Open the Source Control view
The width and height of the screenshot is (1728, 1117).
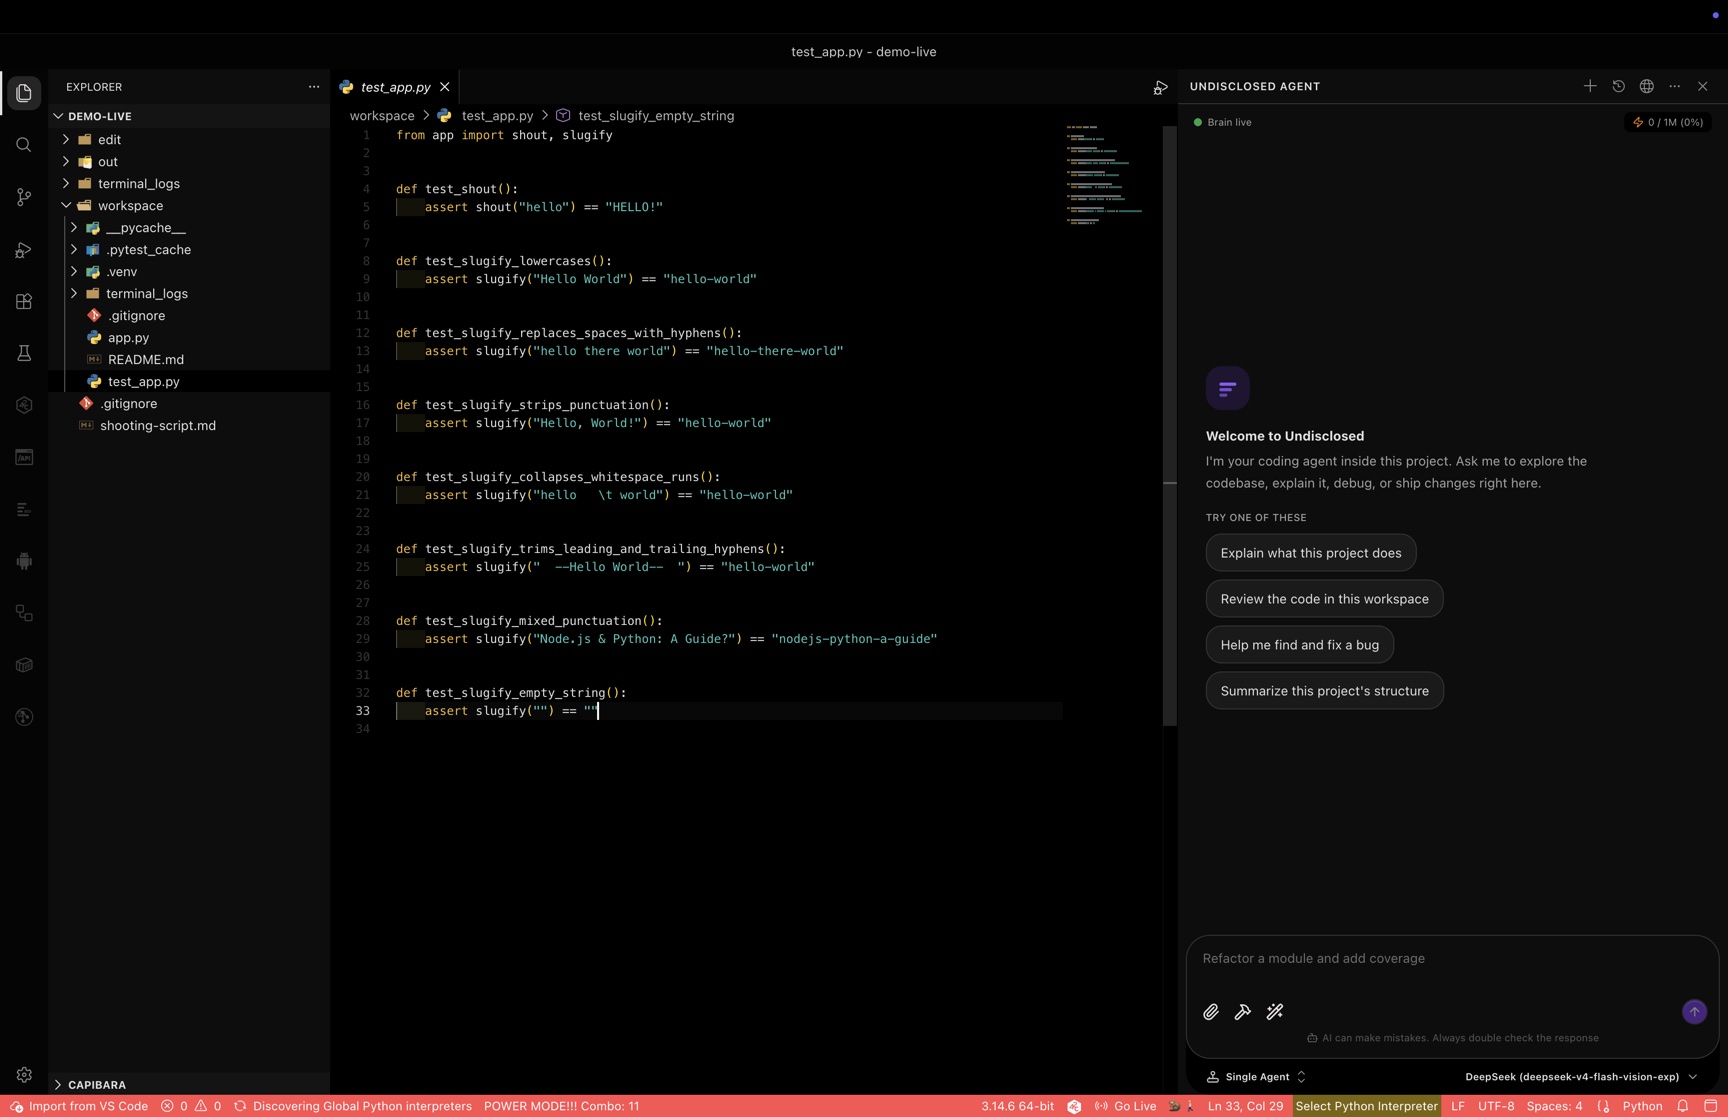[x=24, y=197]
